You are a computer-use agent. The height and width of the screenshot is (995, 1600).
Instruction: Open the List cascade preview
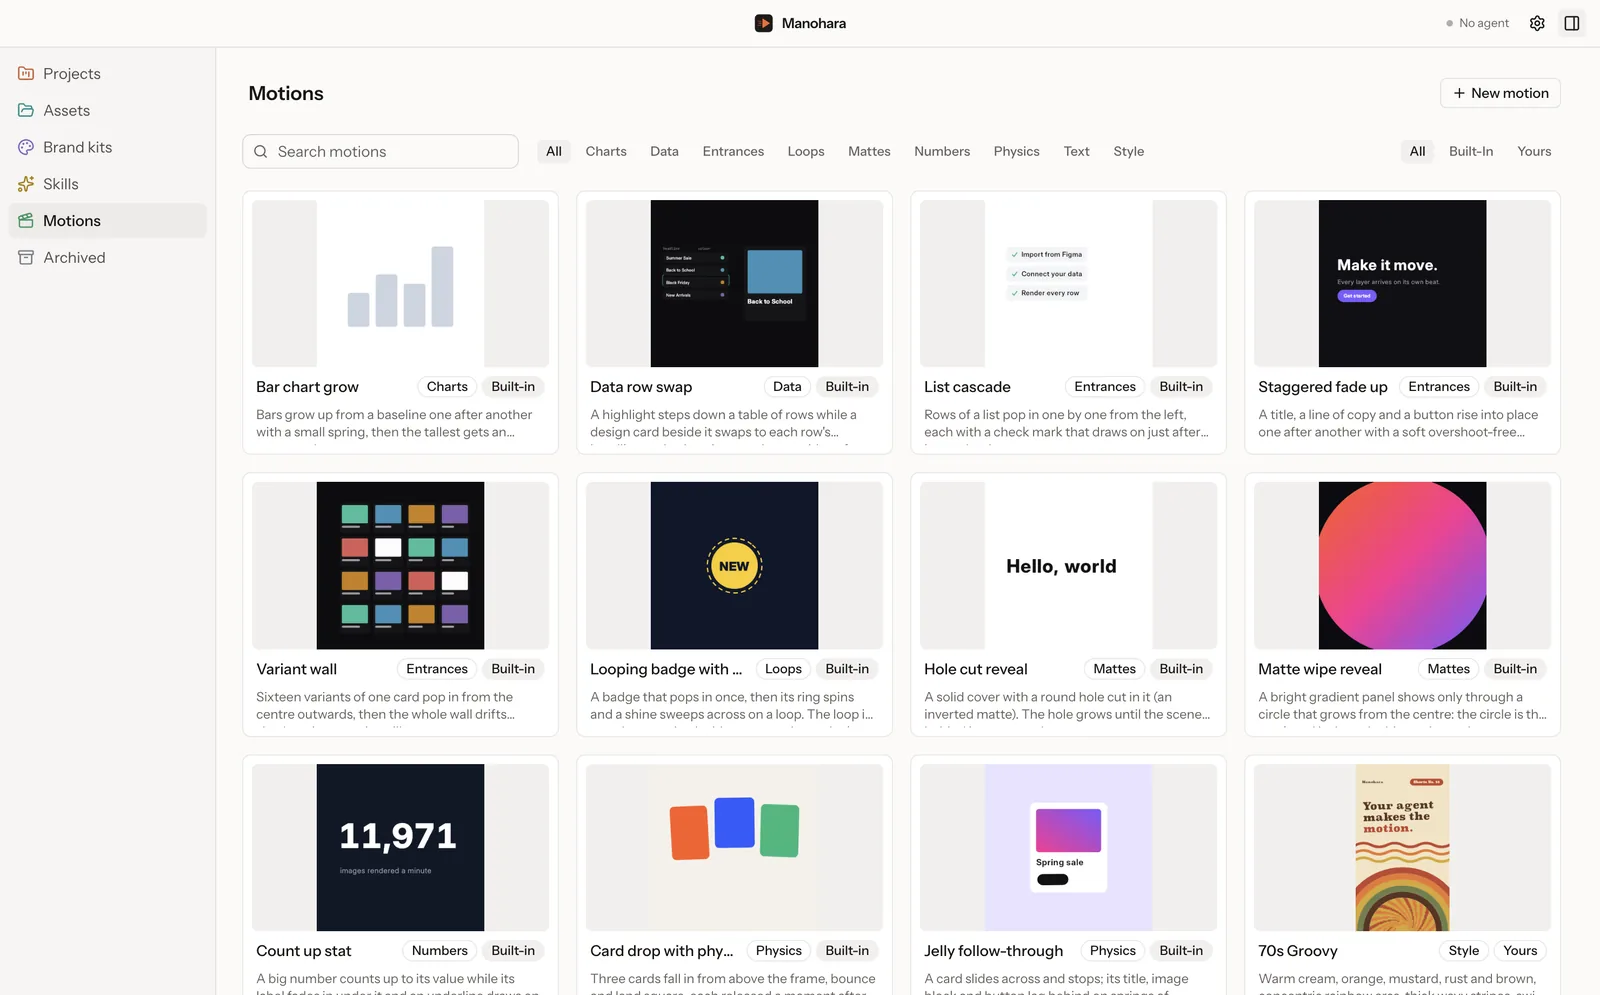(x=1068, y=284)
